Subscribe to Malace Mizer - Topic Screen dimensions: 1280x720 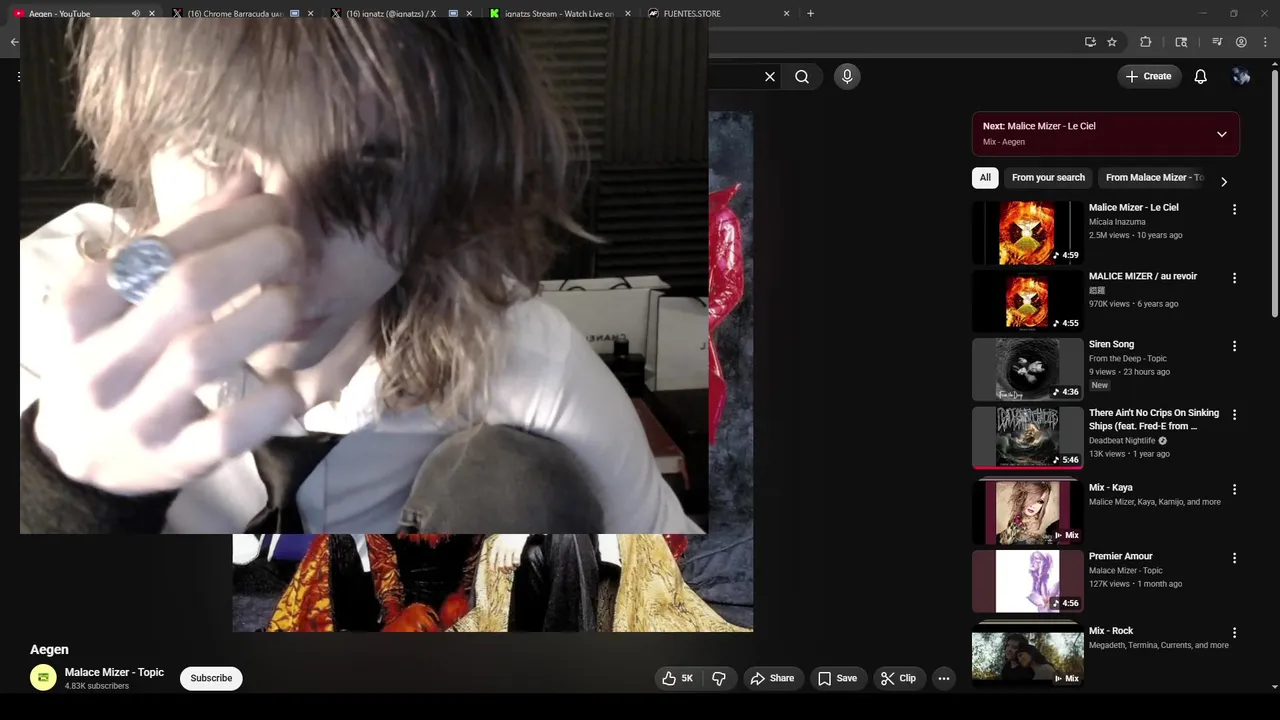(211, 678)
